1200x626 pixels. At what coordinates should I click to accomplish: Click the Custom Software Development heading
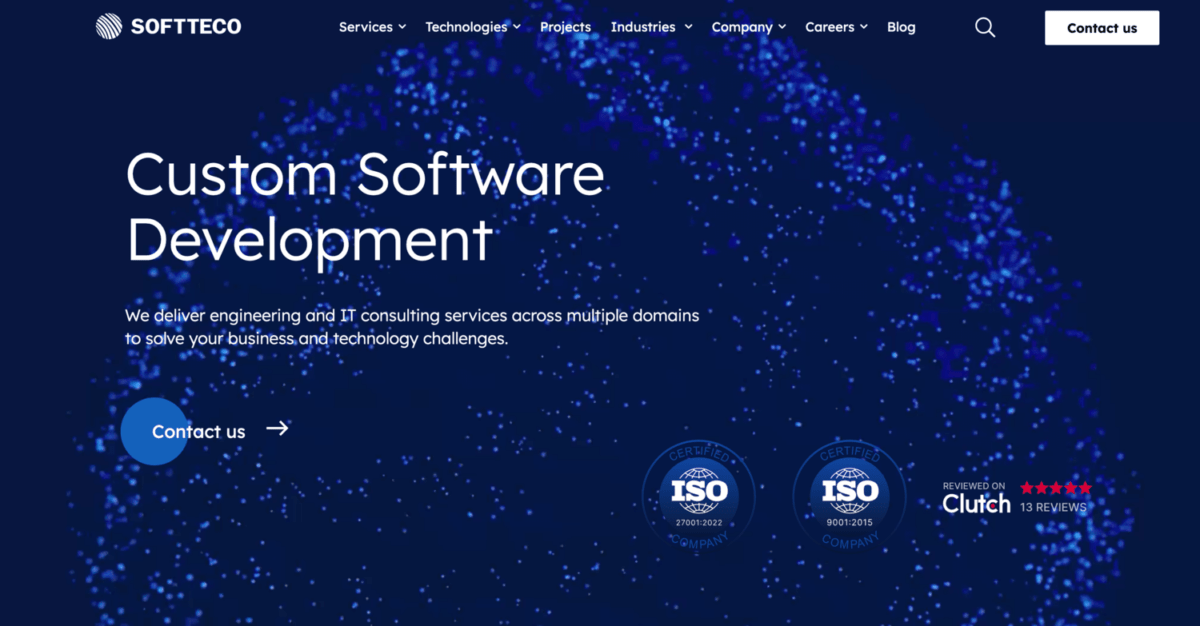(364, 205)
